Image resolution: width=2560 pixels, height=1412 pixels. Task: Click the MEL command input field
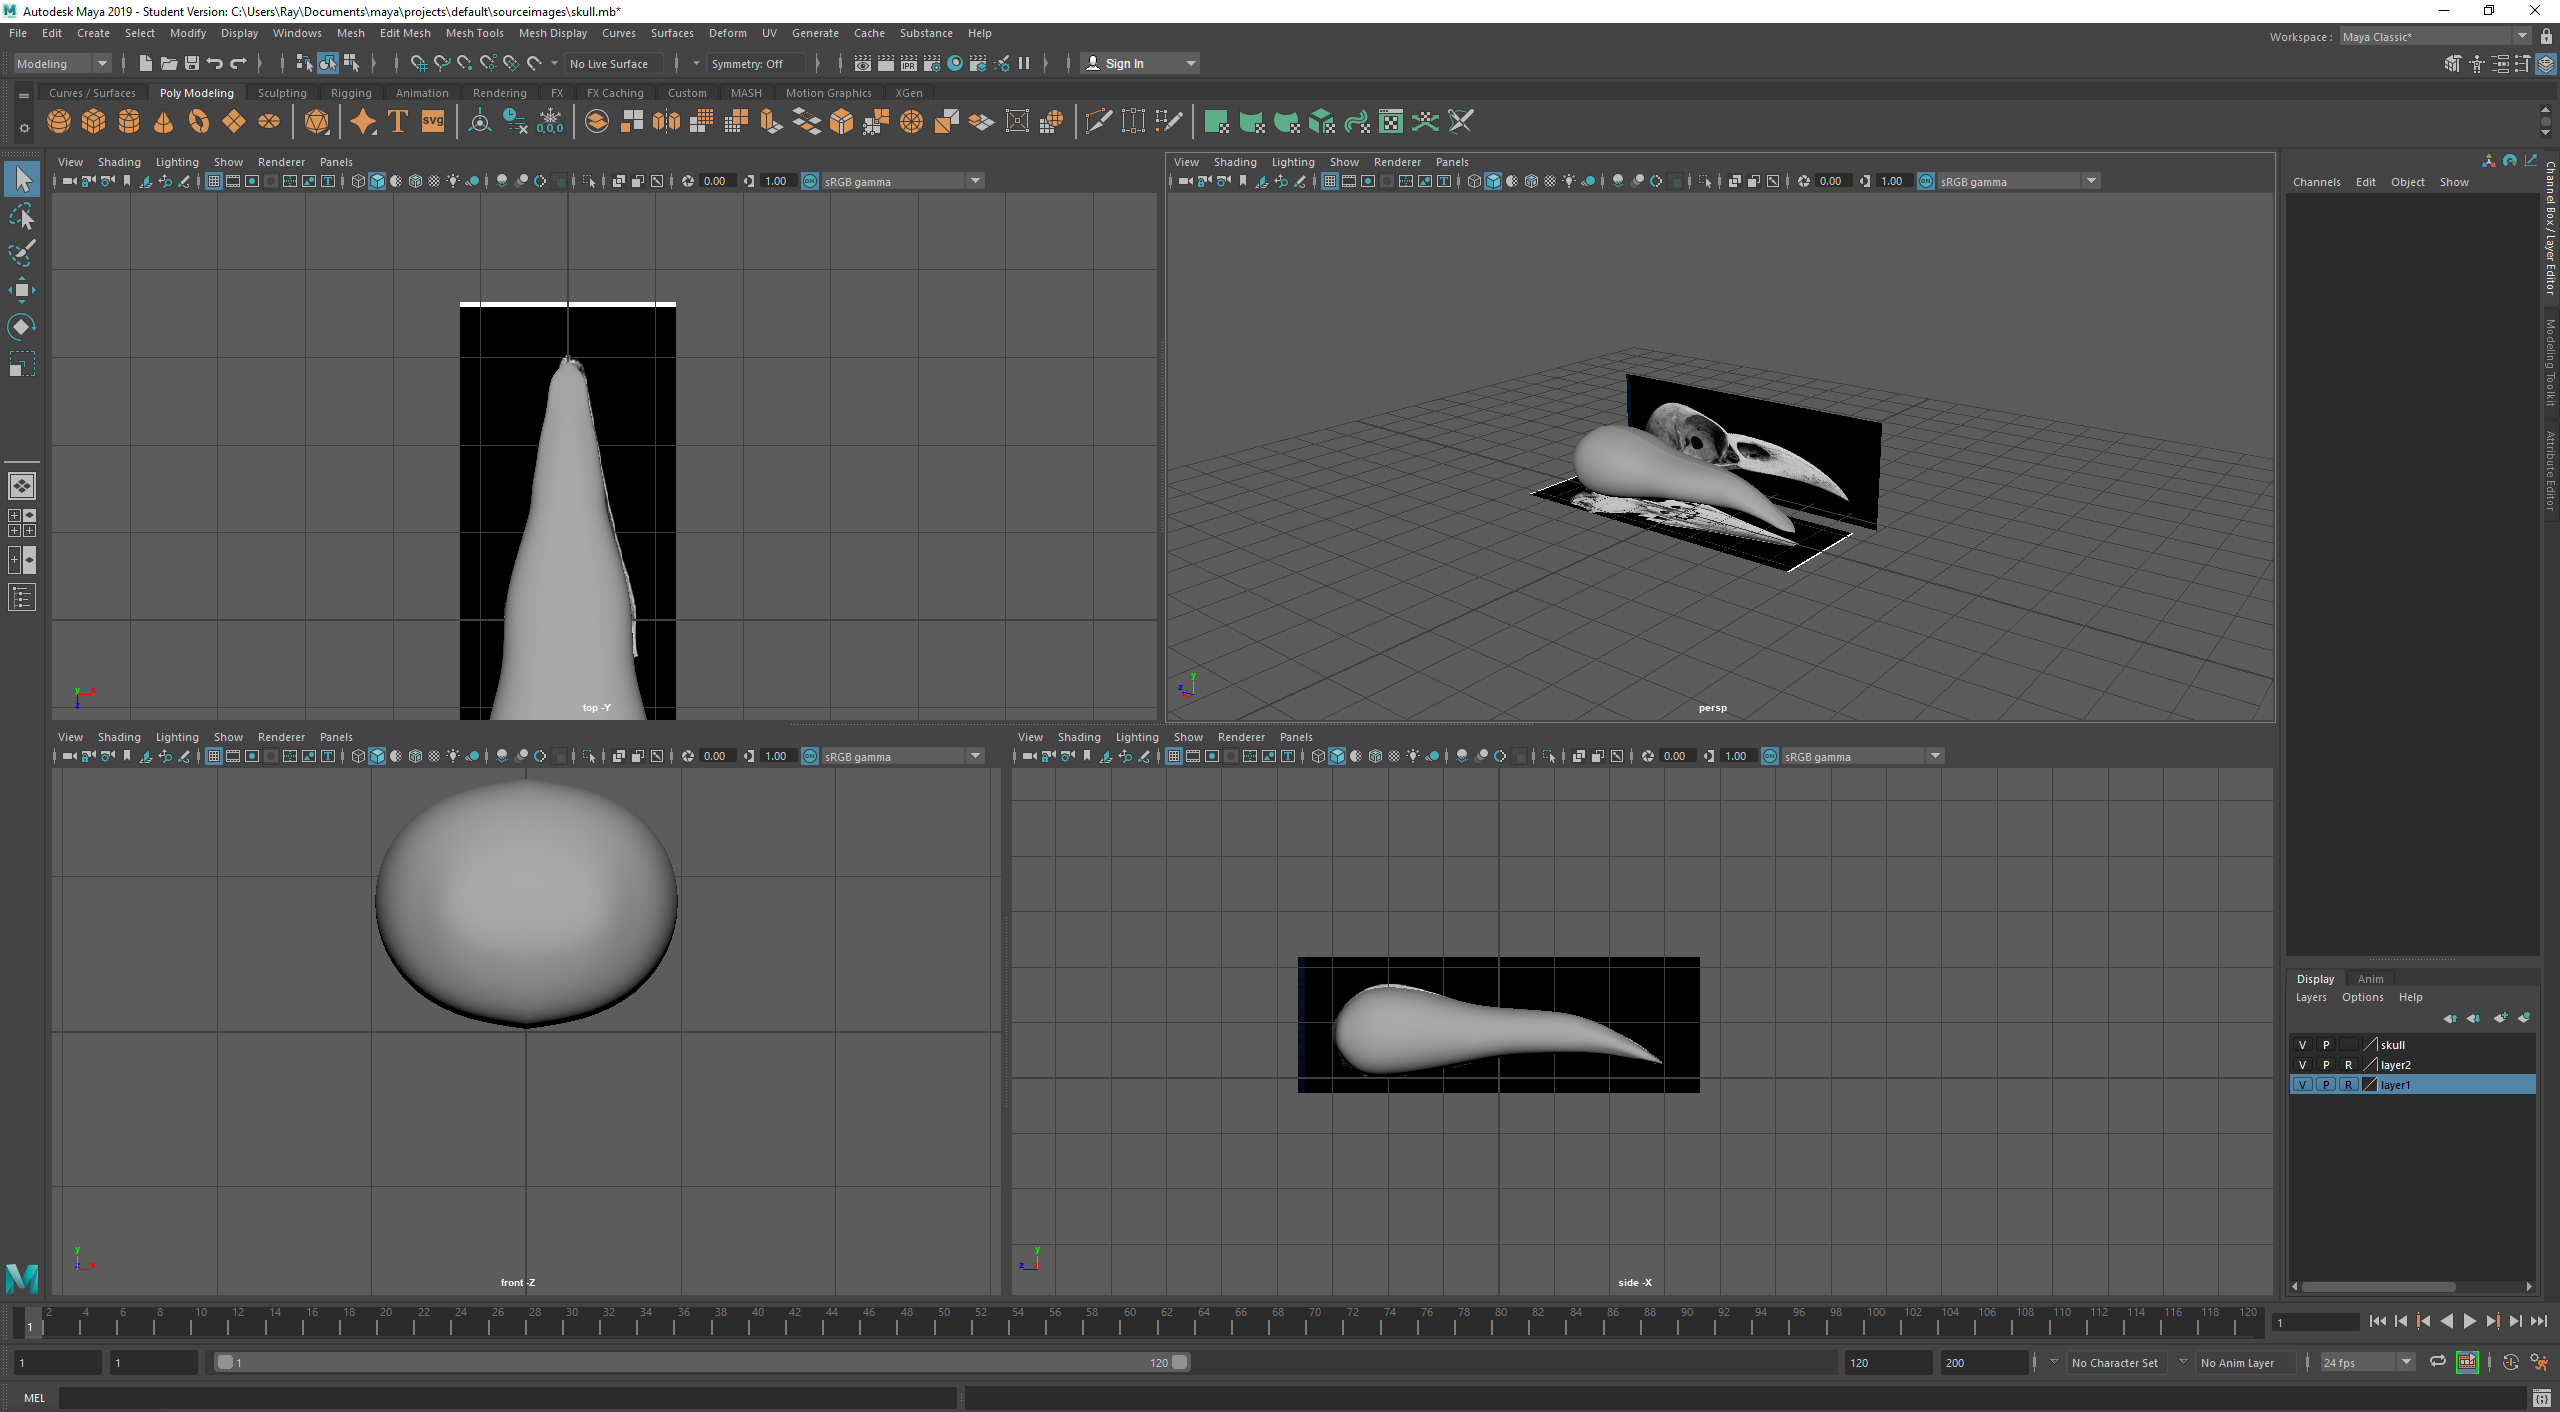click(x=507, y=1398)
